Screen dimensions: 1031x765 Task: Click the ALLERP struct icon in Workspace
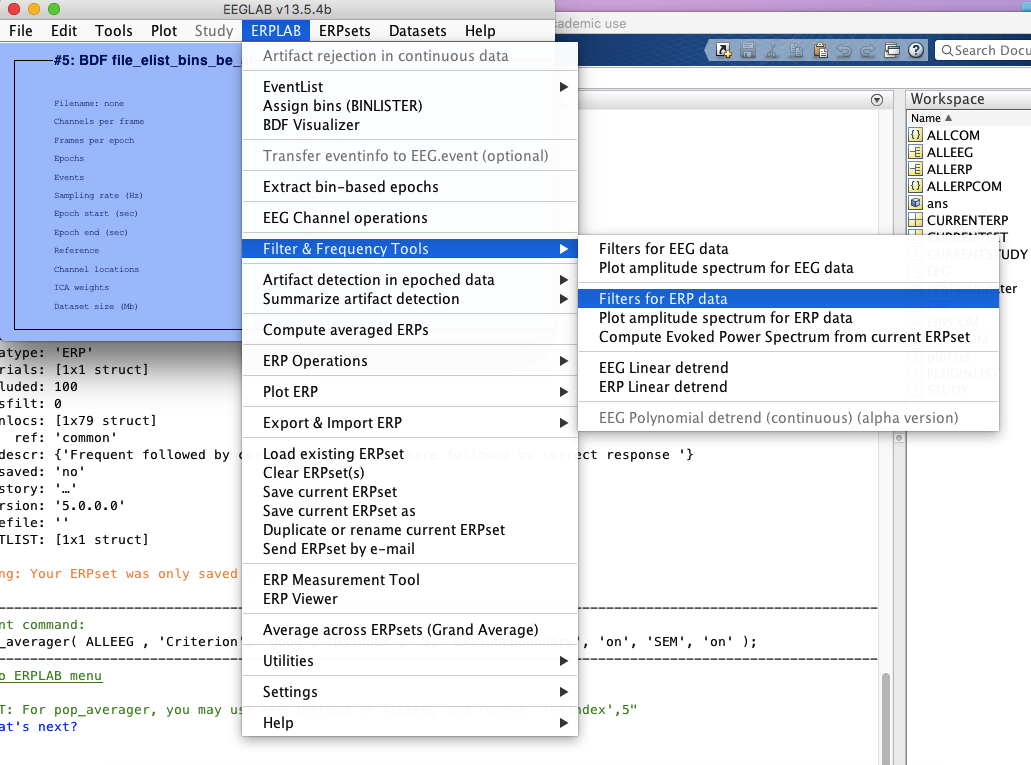(x=915, y=169)
